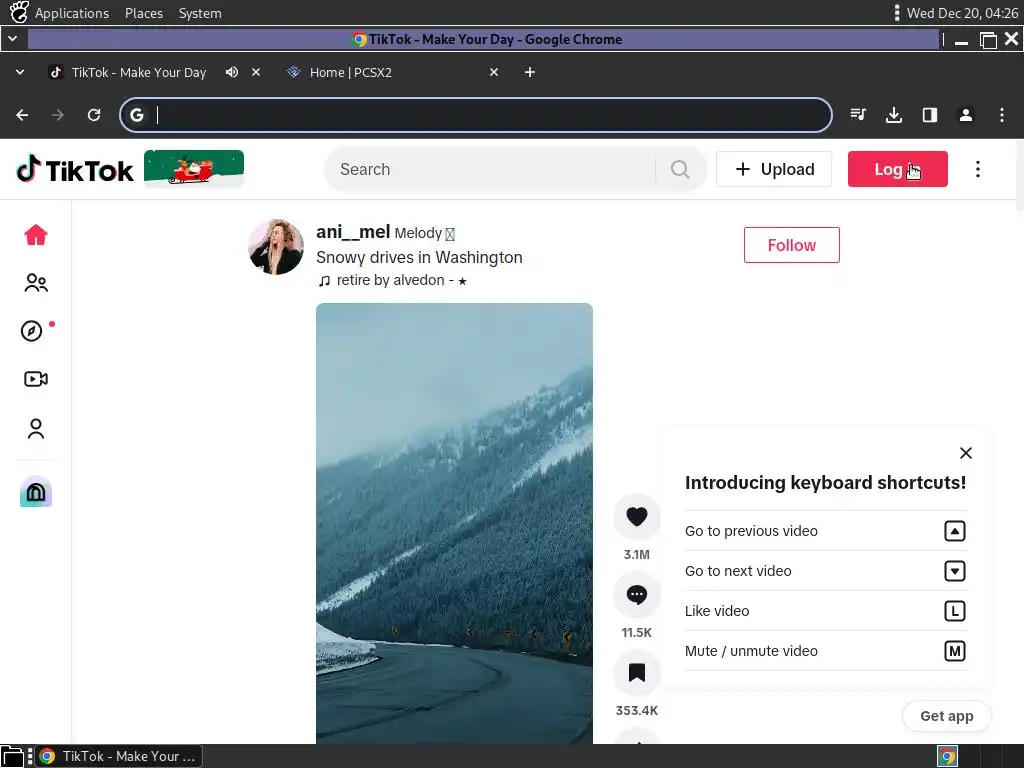The height and width of the screenshot is (768, 1024).
Task: Click the 3.1M likes count
Action: (x=637, y=554)
